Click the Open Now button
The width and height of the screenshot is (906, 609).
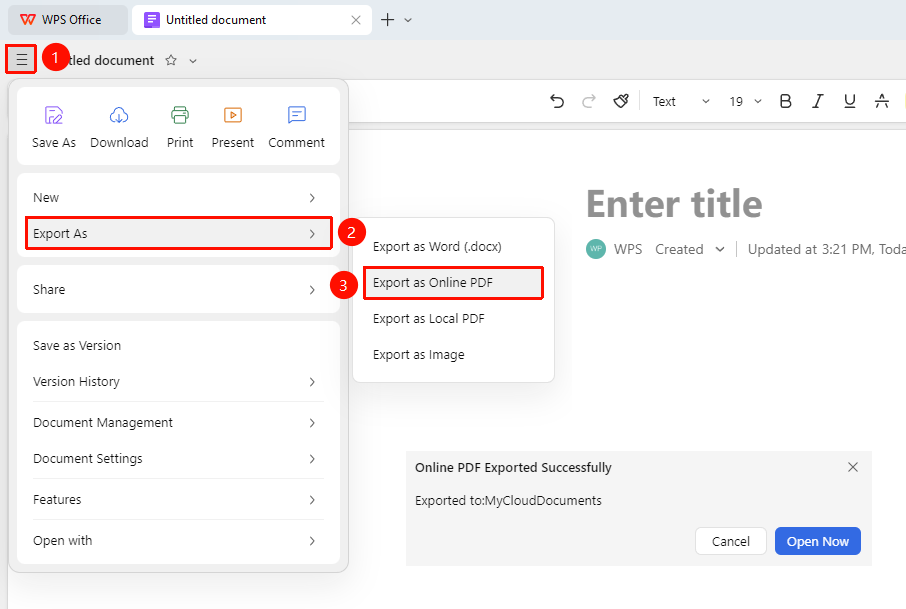click(818, 541)
